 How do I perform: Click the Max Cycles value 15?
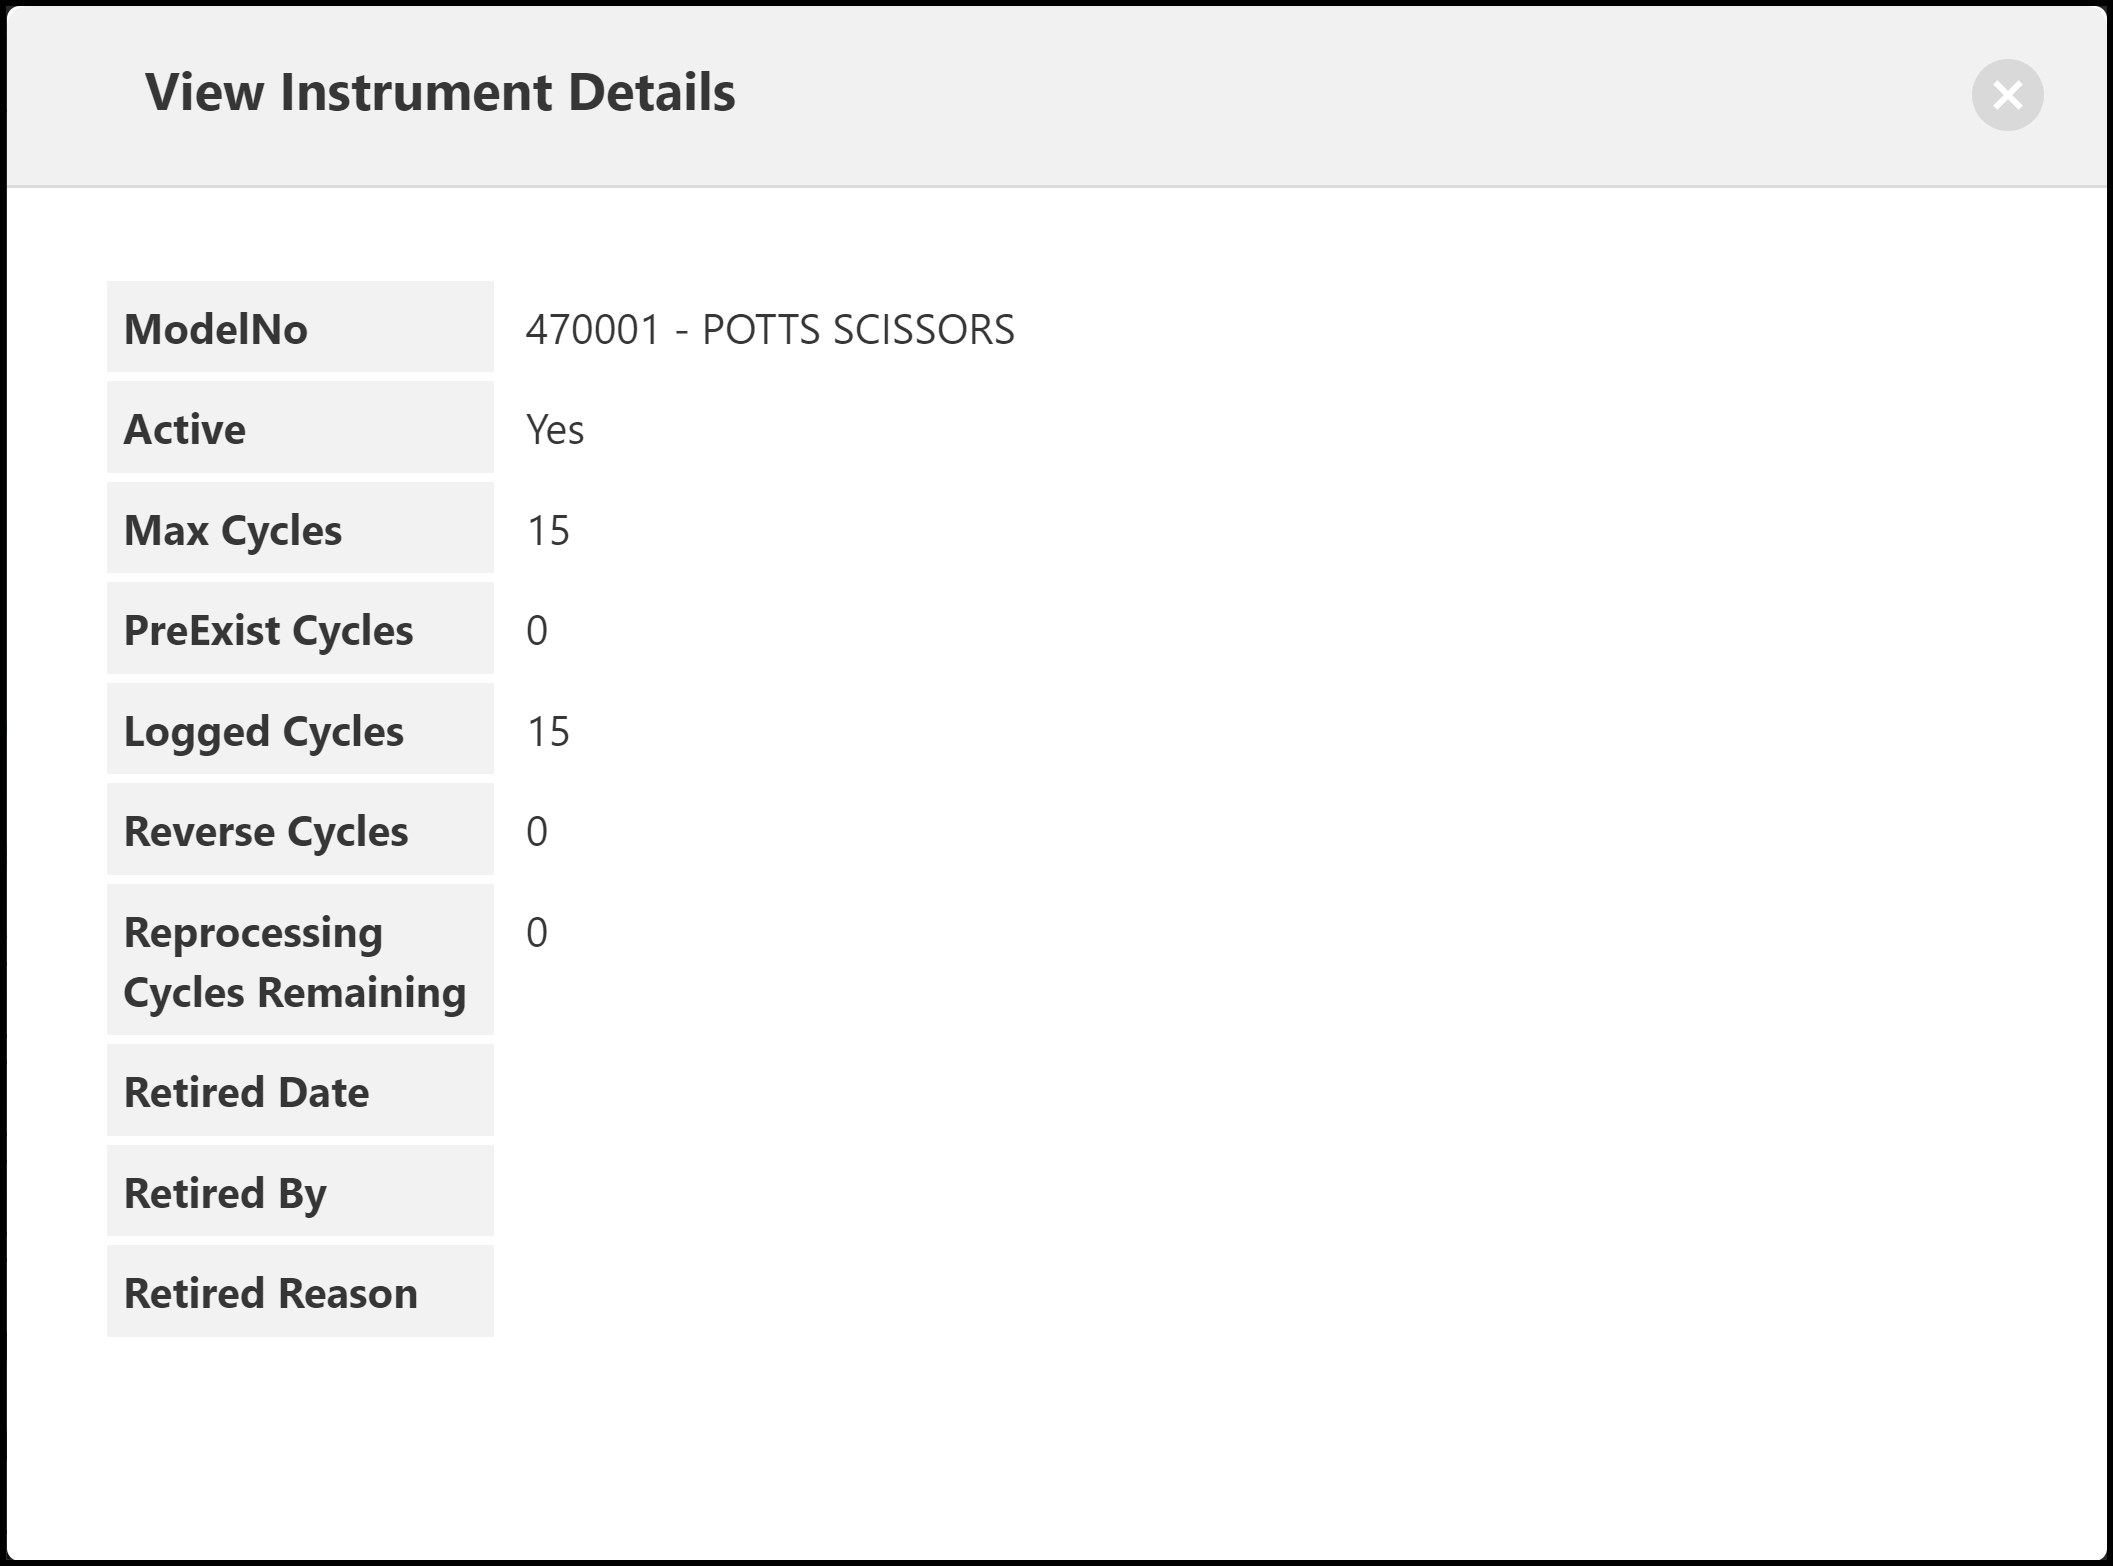tap(548, 530)
